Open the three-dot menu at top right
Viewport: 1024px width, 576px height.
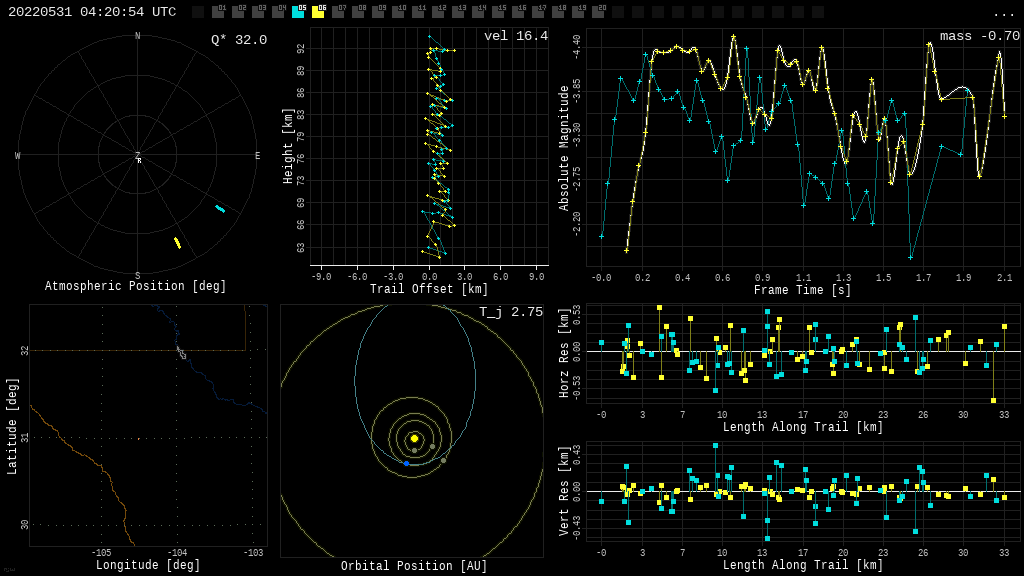[x=1003, y=13]
